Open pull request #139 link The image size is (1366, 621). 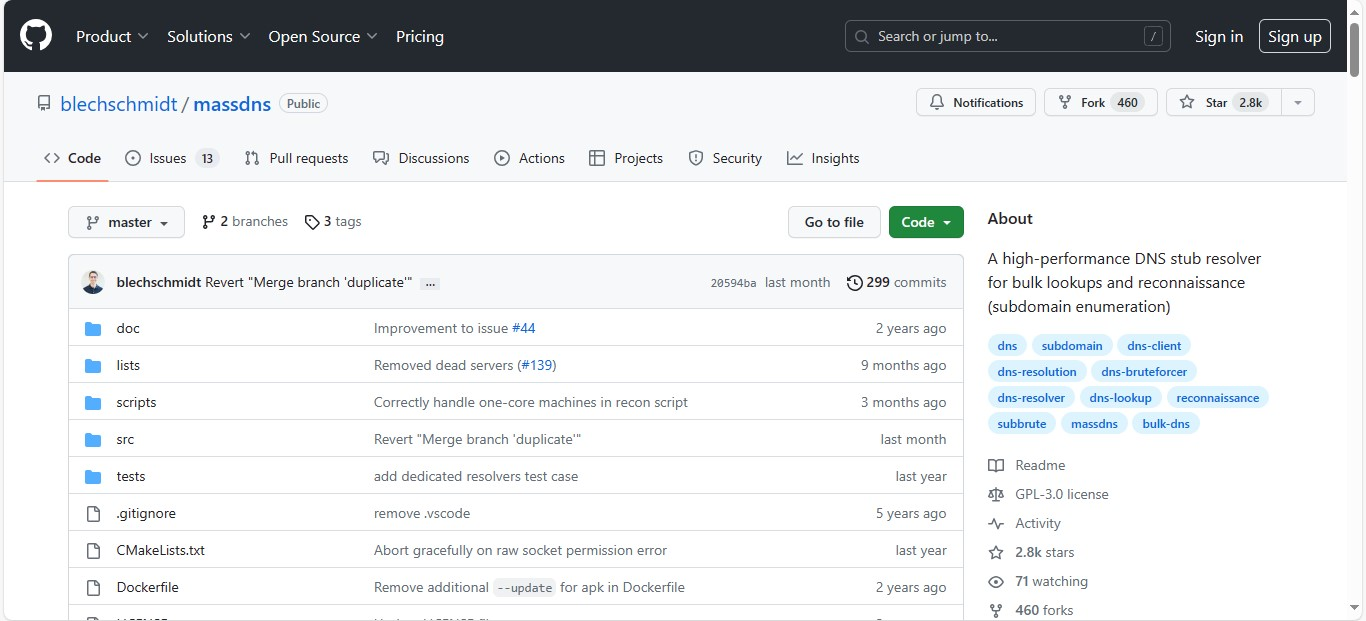coord(537,365)
